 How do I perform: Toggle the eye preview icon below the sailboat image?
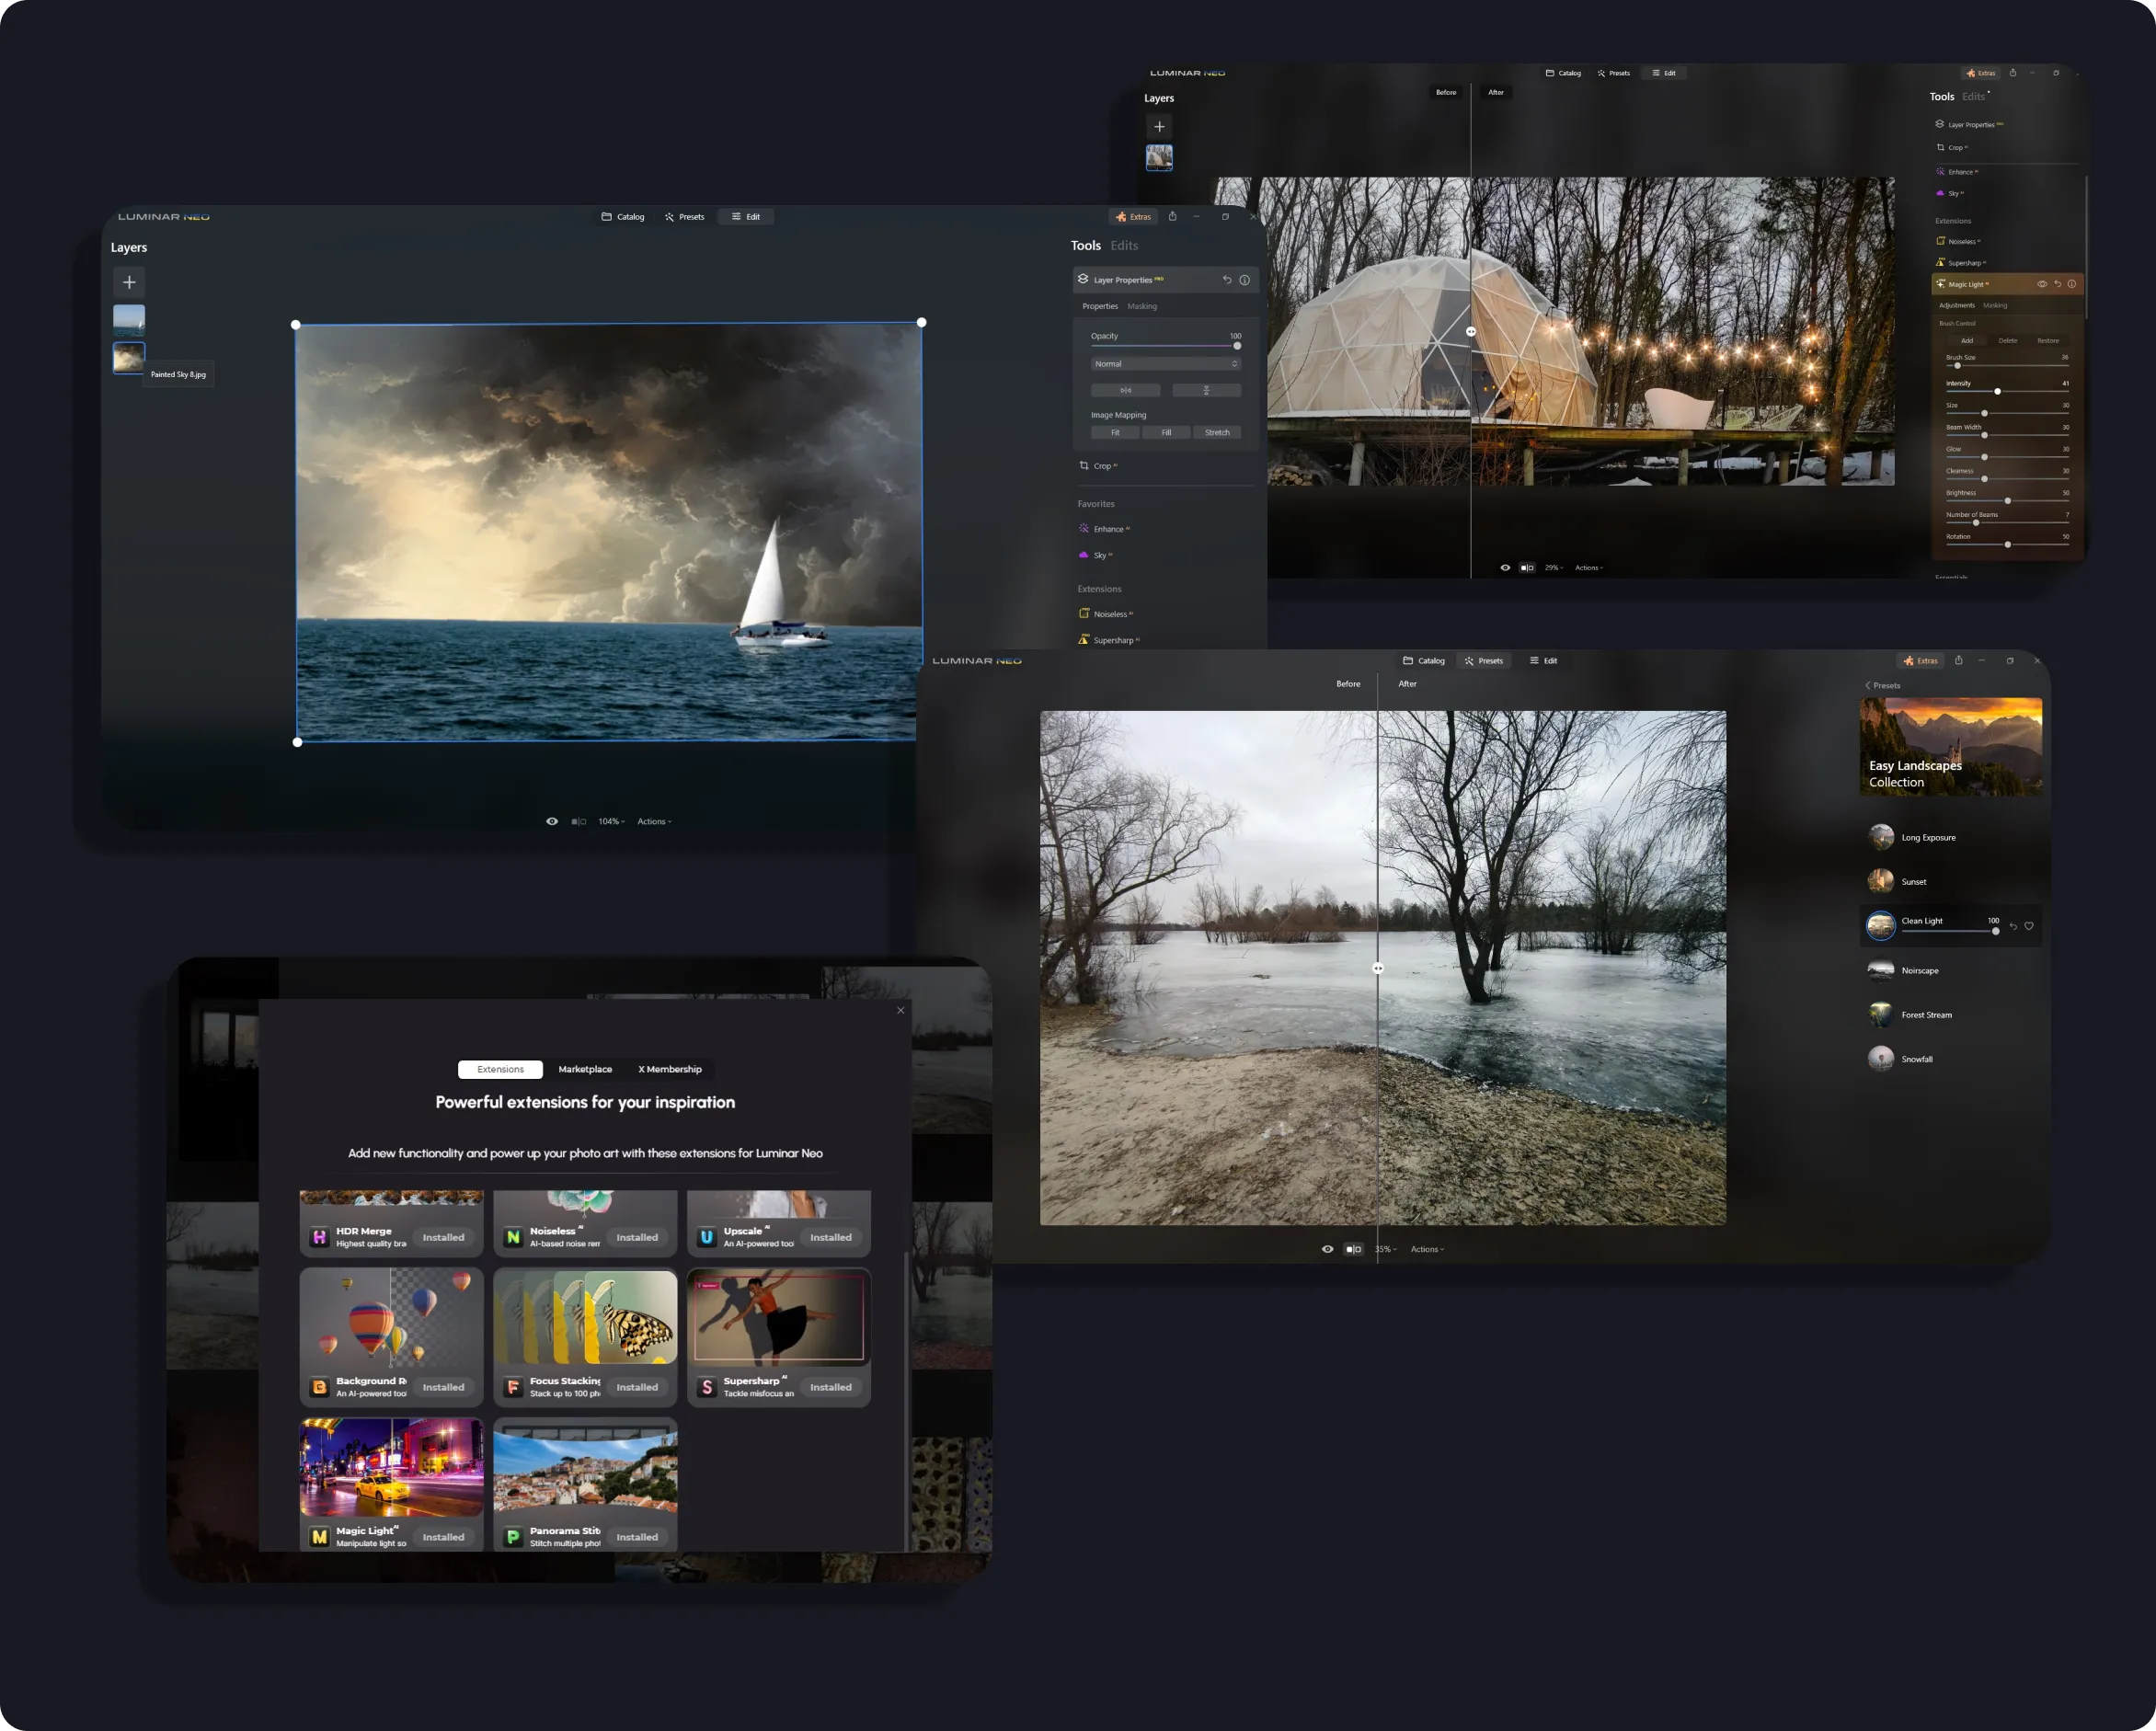coord(552,821)
